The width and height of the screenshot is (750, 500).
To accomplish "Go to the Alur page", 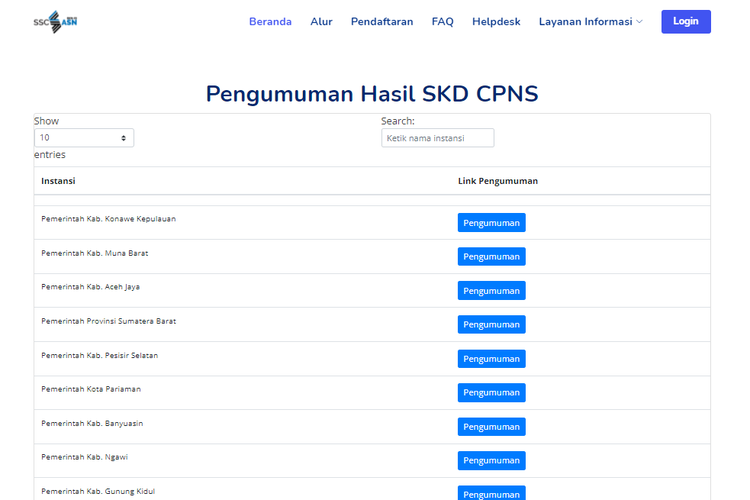I will click(321, 21).
